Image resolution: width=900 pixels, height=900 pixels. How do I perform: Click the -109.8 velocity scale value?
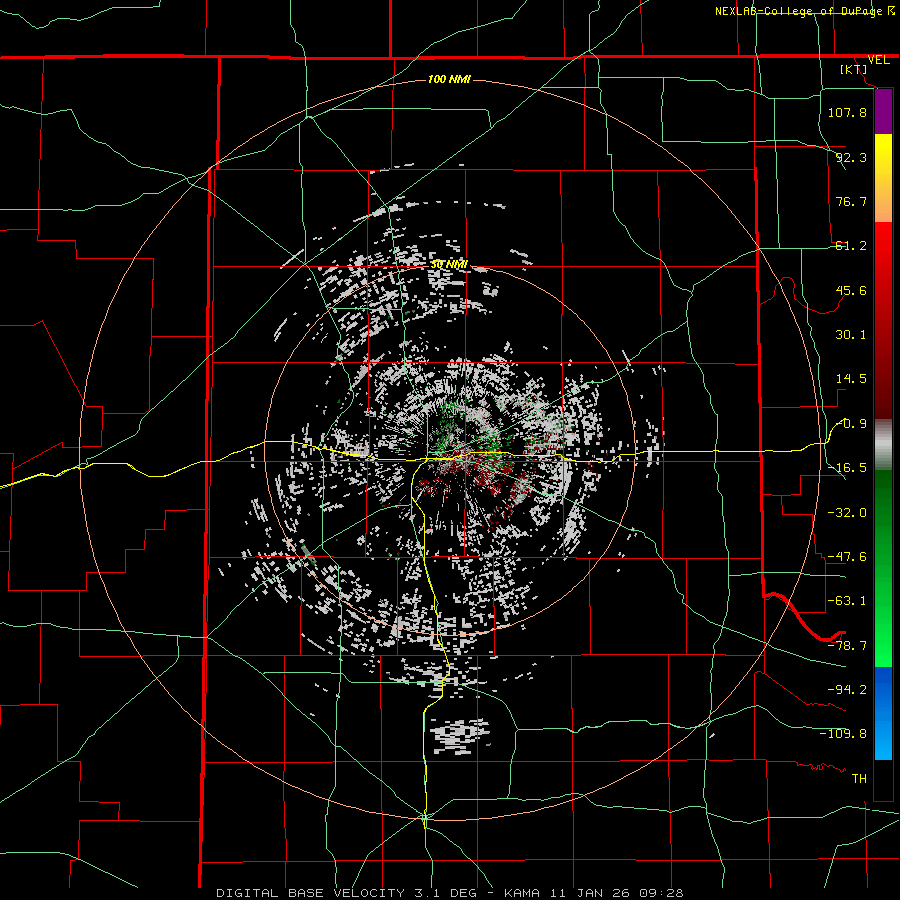click(x=843, y=734)
